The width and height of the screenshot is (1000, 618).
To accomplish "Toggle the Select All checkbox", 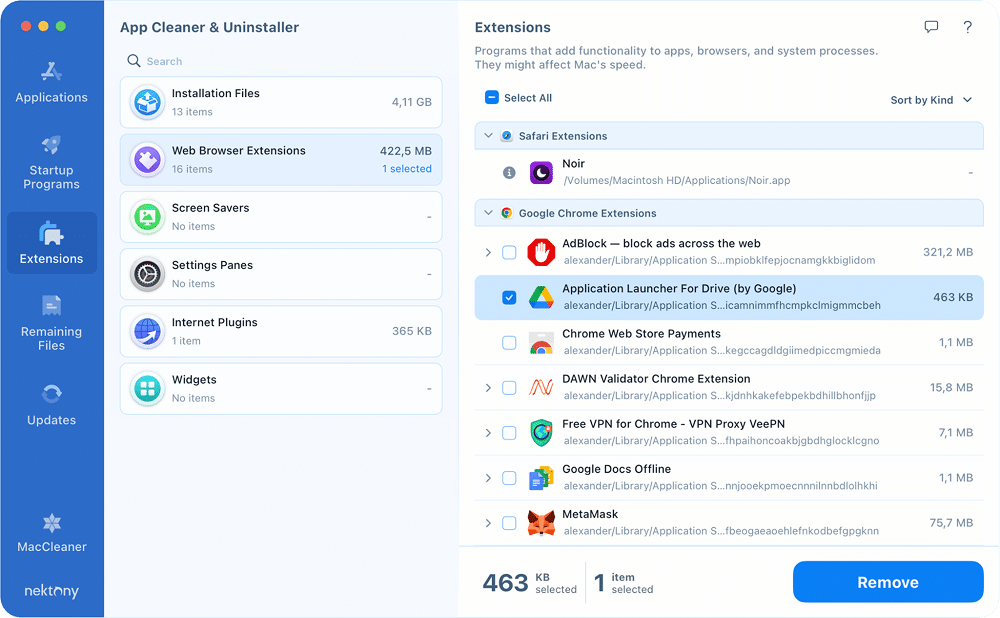I will point(491,98).
